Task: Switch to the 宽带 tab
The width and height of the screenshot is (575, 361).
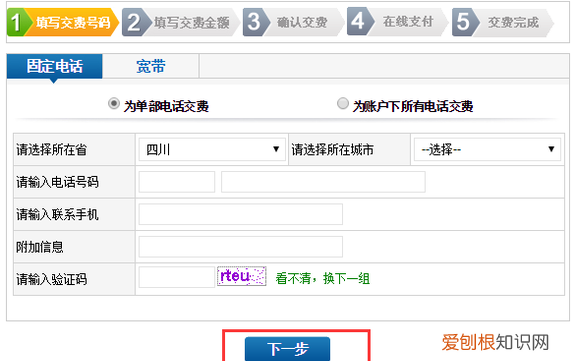Action: [x=151, y=66]
